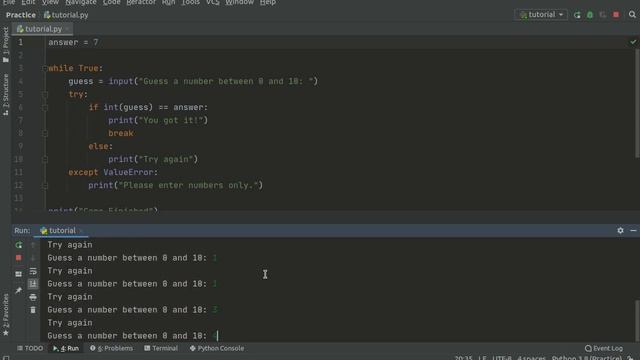This screenshot has height=360, width=640.
Task: Open the Tools menu
Action: pos(191,2)
